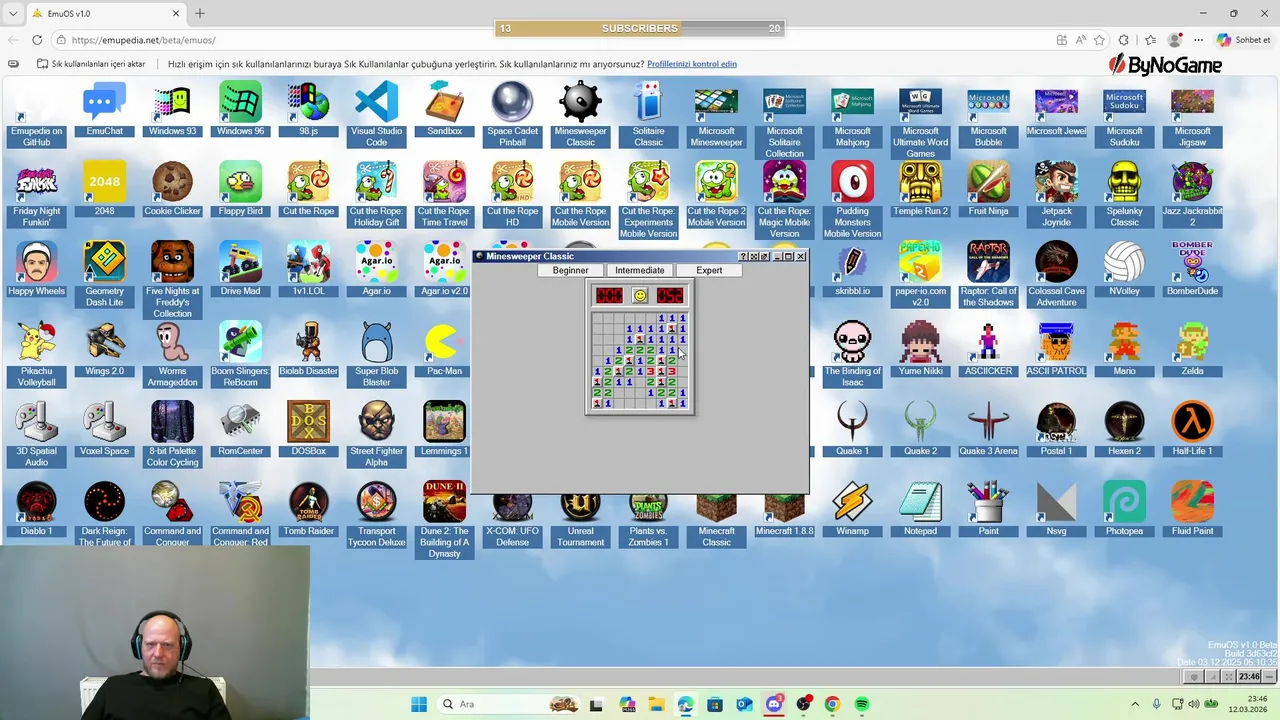Screen dimensions: 1280x720
Task: Click the Minesweeper smiley face reset button
Action: [x=640, y=295]
